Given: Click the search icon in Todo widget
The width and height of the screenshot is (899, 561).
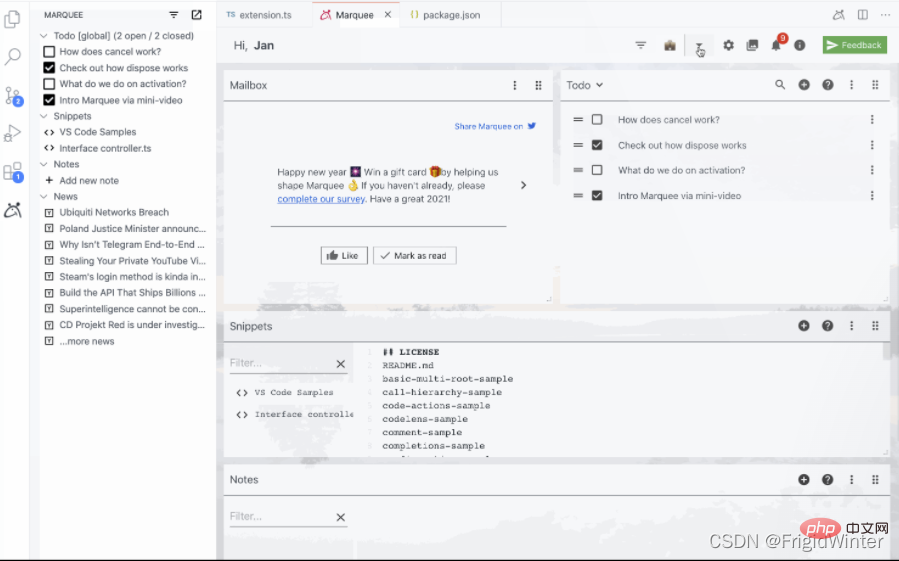Looking at the screenshot, I should [x=780, y=85].
